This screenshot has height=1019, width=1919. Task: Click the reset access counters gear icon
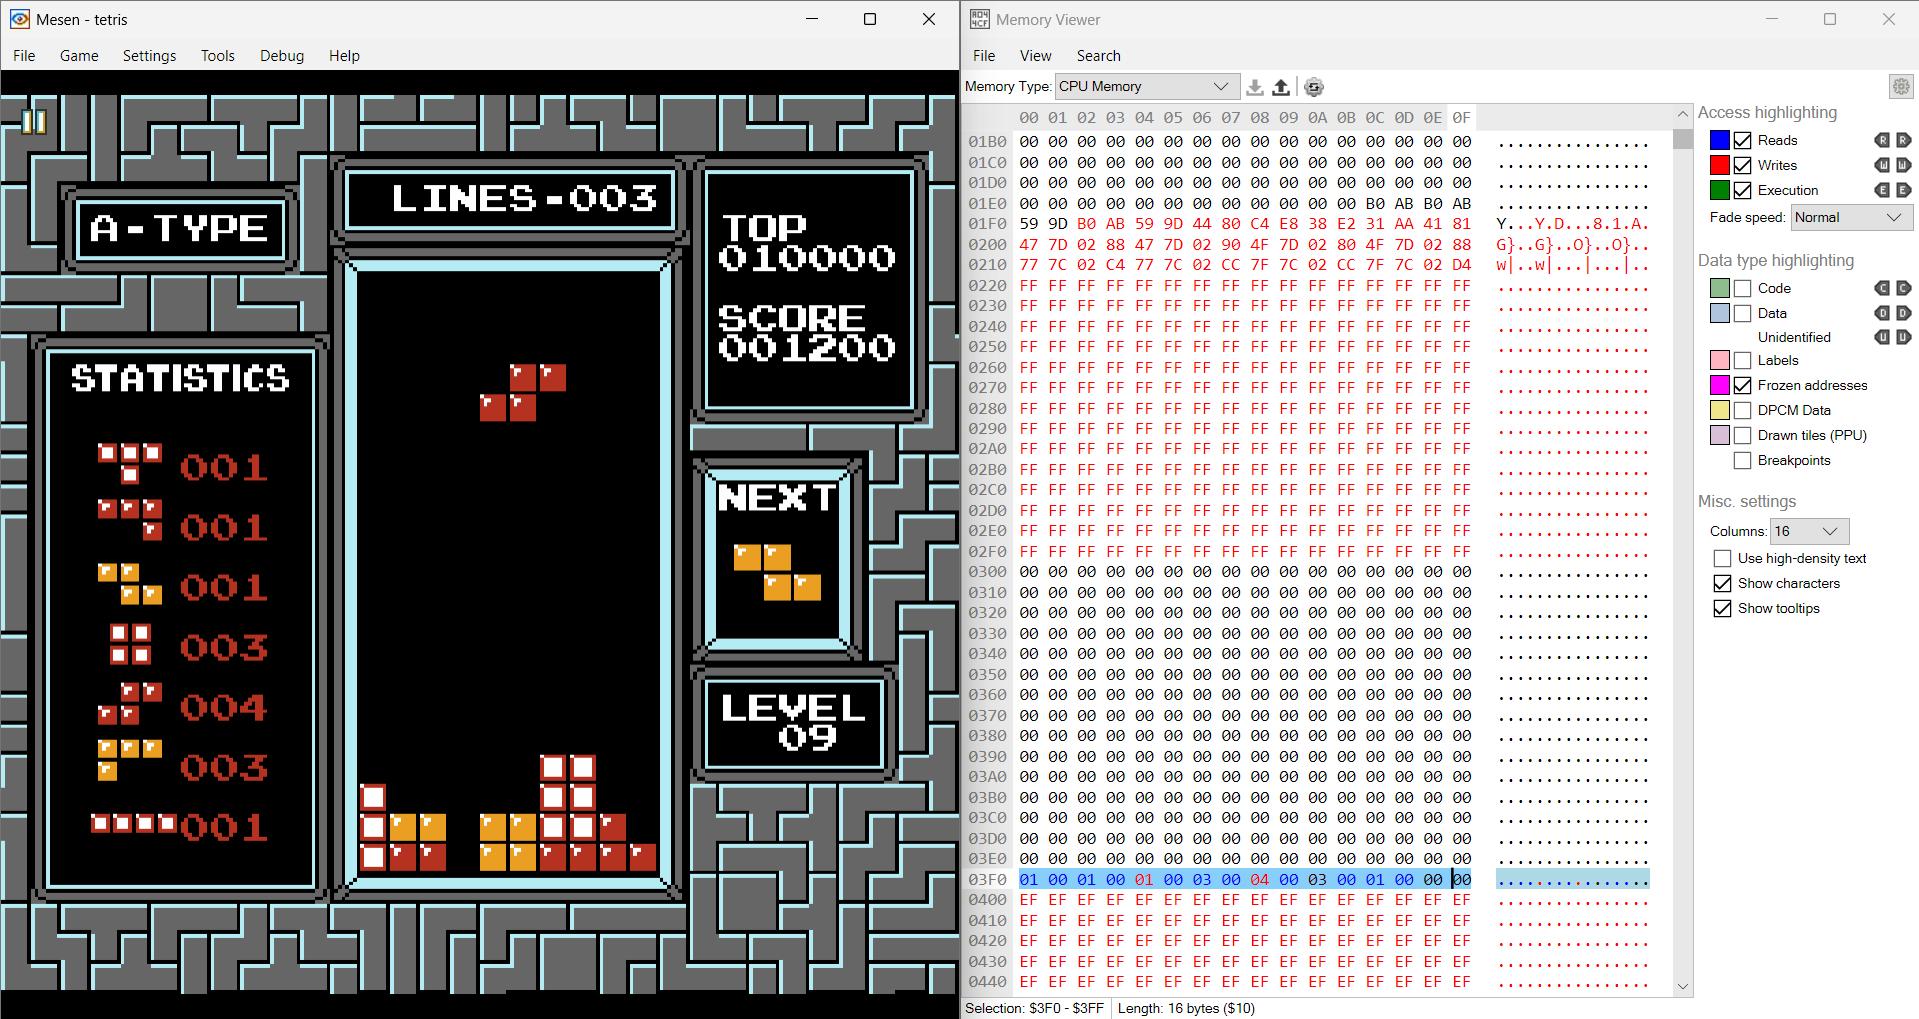pos(1314,87)
